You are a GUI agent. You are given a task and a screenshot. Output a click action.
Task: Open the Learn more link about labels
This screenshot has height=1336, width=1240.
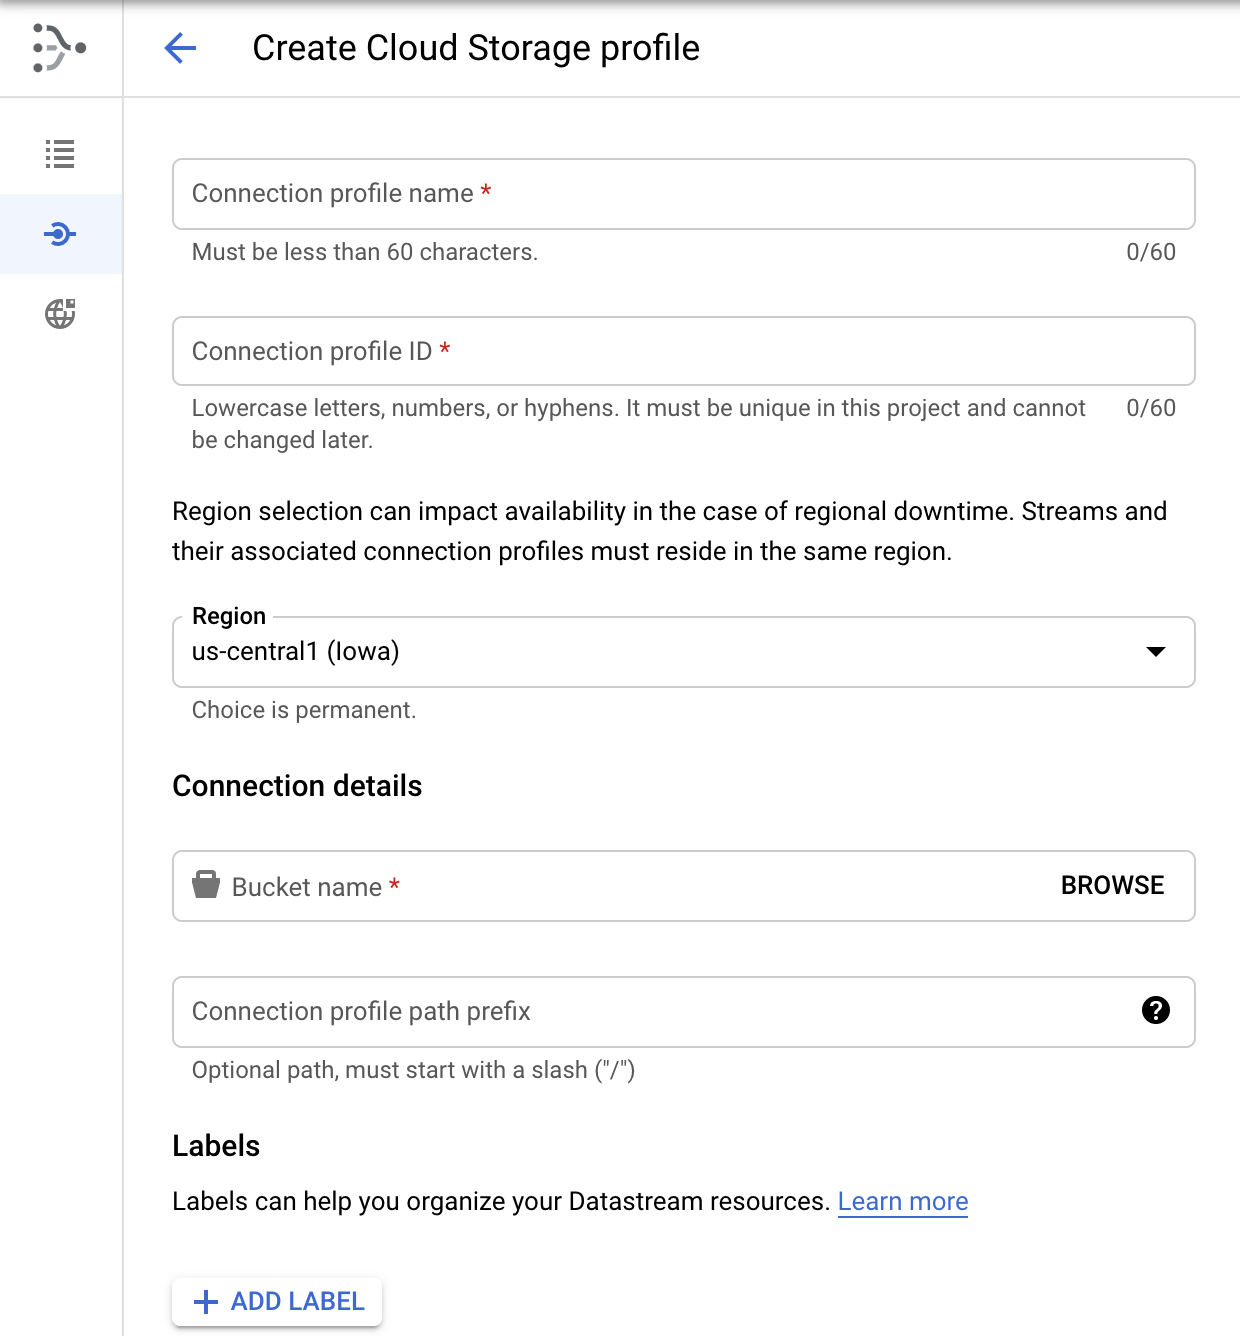pos(903,1201)
